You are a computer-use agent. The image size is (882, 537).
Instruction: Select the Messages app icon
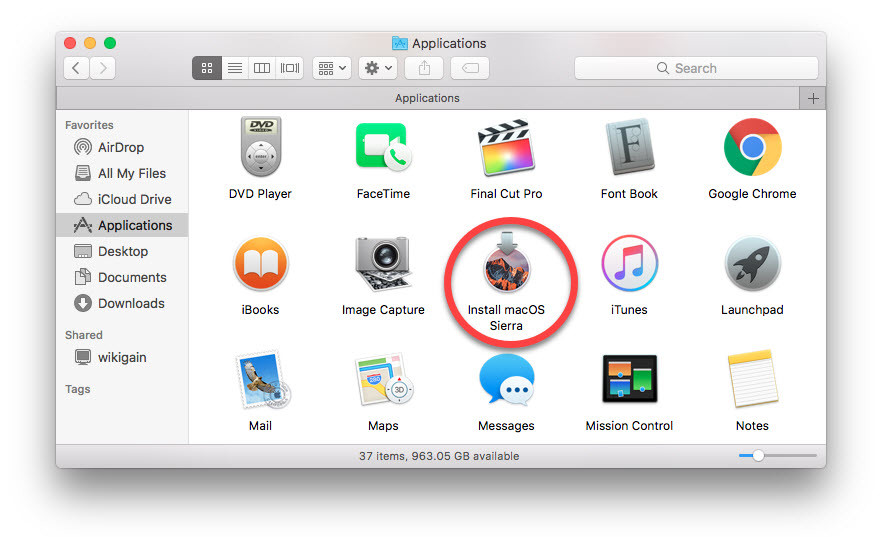point(506,380)
